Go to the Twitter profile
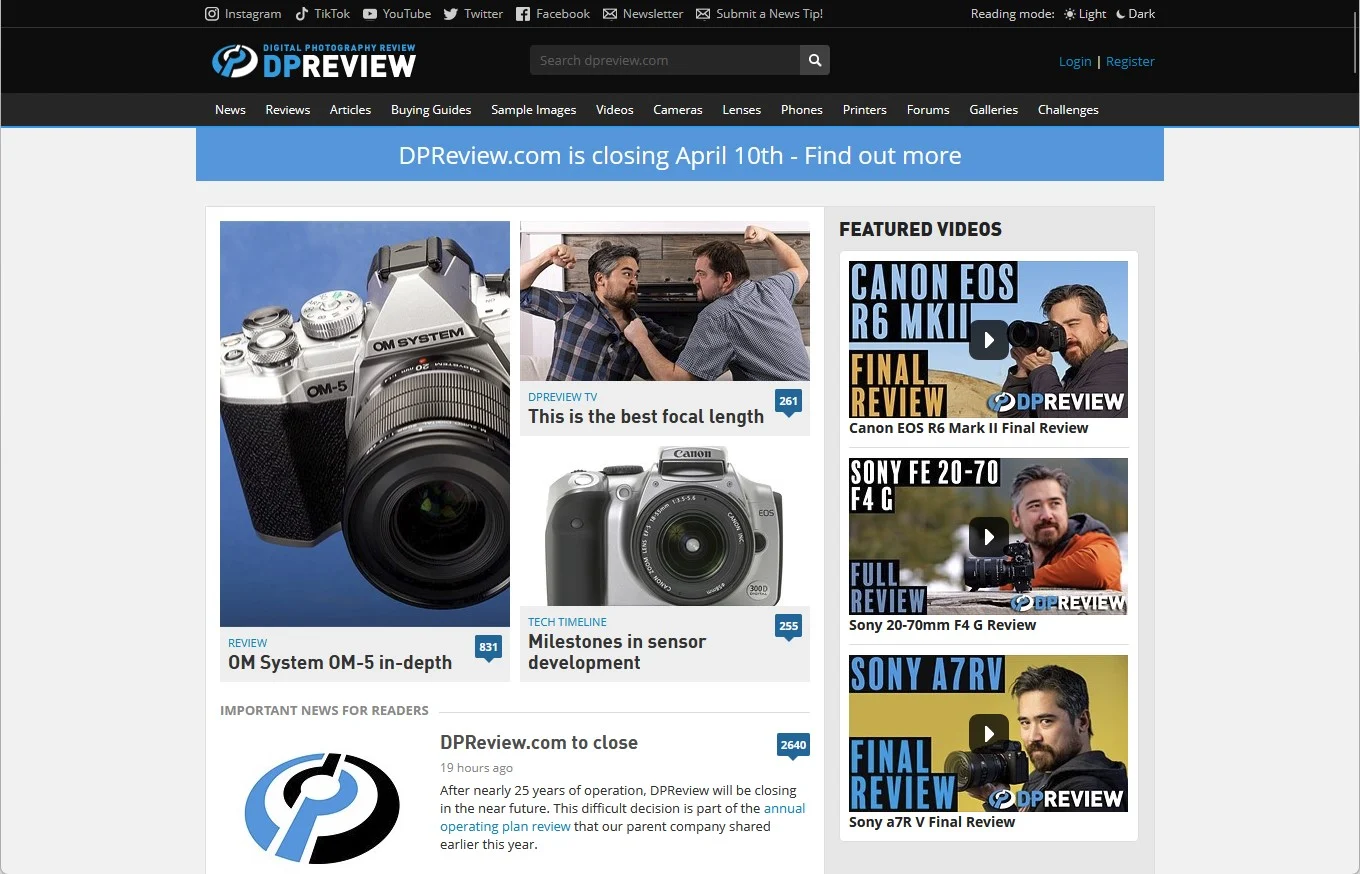Screen dimensions: 1360x874 (473, 14)
